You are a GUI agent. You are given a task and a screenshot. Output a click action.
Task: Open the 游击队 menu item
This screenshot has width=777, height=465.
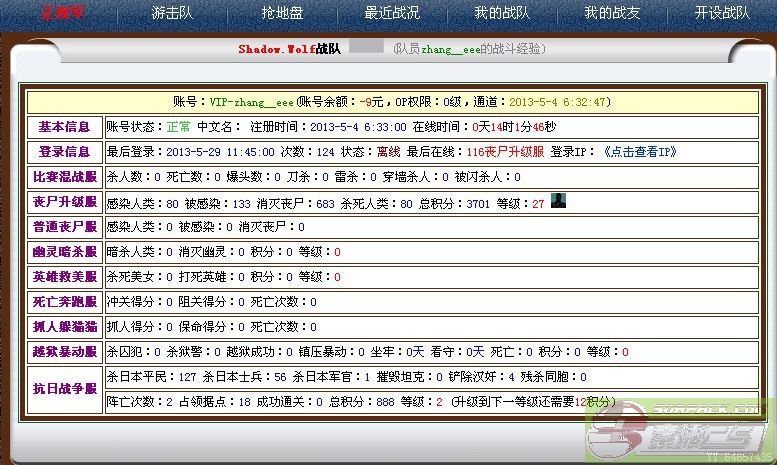(x=172, y=13)
